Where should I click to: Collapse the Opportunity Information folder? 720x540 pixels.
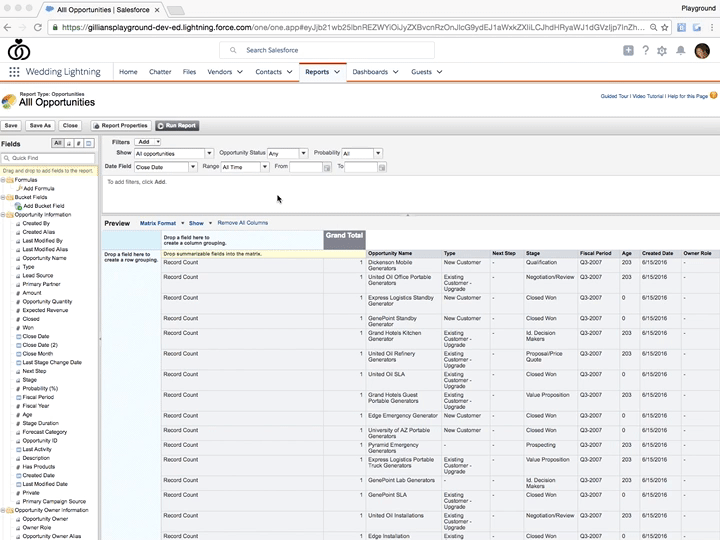pos(3,214)
